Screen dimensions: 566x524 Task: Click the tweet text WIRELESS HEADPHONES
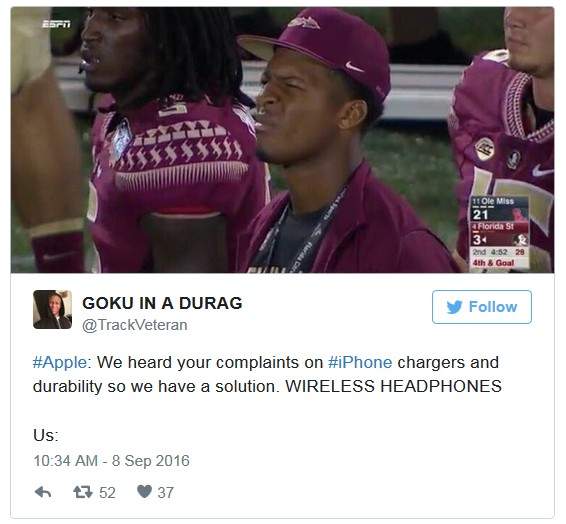393,386
